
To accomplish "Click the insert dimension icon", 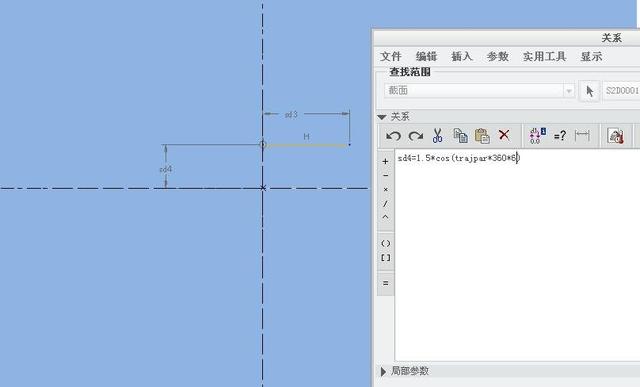I will (582, 135).
